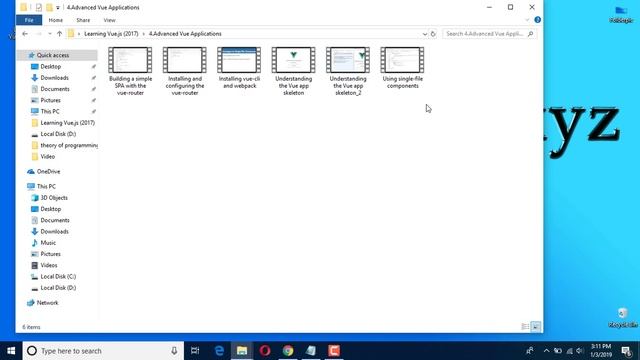
Task: Open Windows Start menu
Action: click(x=11, y=351)
